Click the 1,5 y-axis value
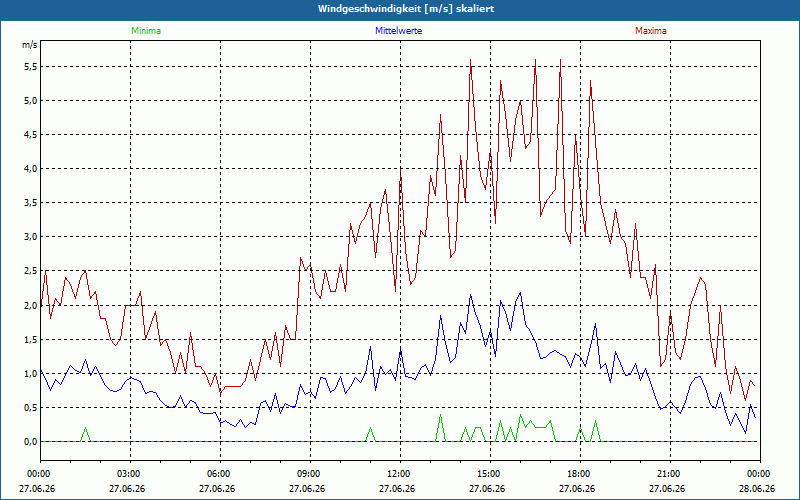This screenshot has height=500, width=800. click(31, 339)
